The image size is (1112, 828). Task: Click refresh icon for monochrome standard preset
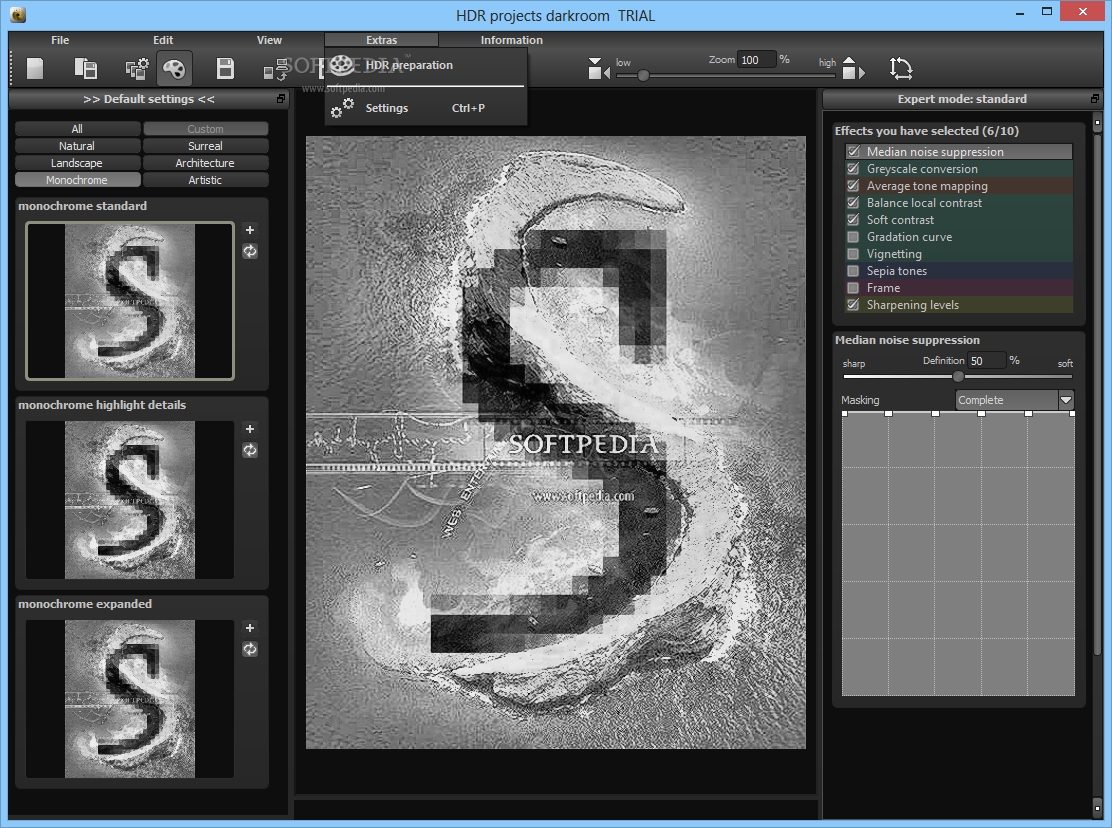click(x=250, y=251)
